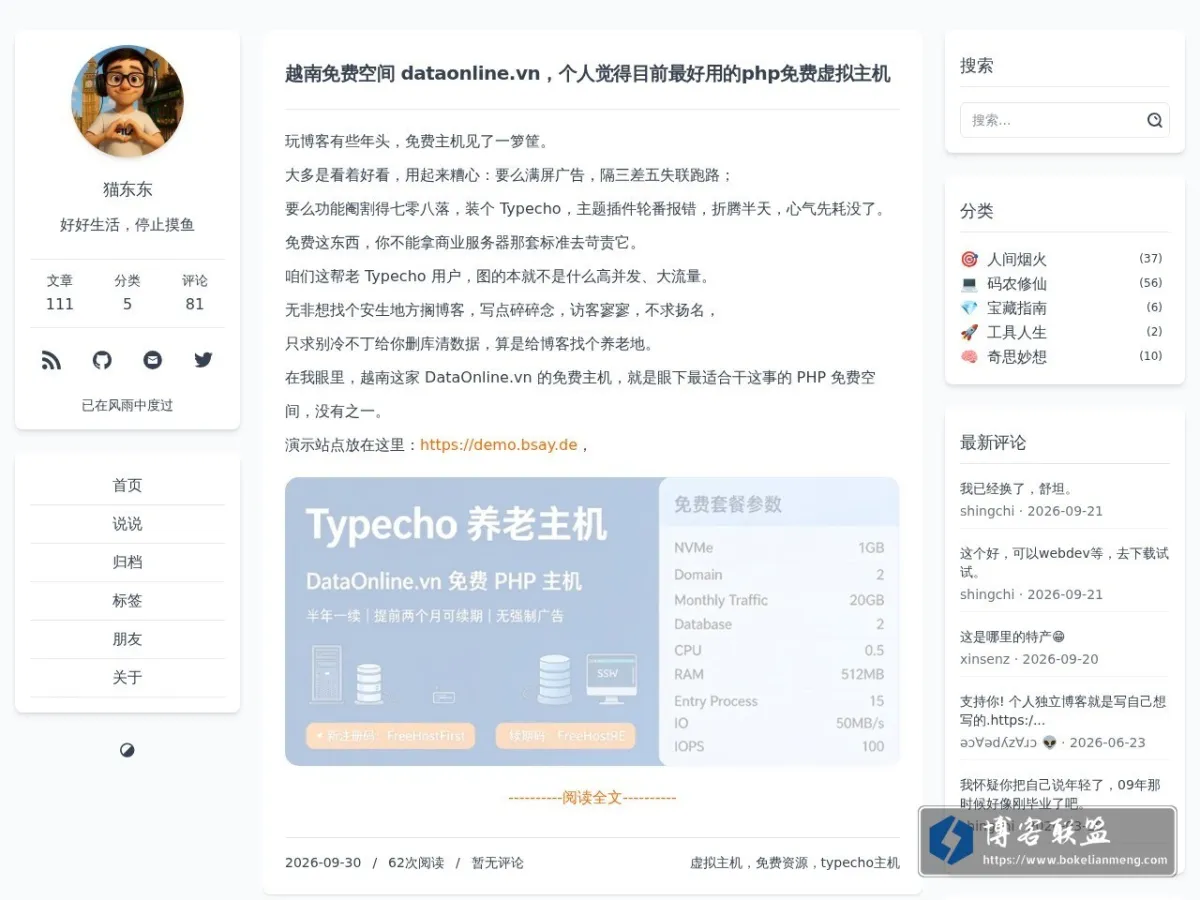Image resolution: width=1200 pixels, height=900 pixels.
Task: Click the 评论 81 count
Action: point(195,292)
